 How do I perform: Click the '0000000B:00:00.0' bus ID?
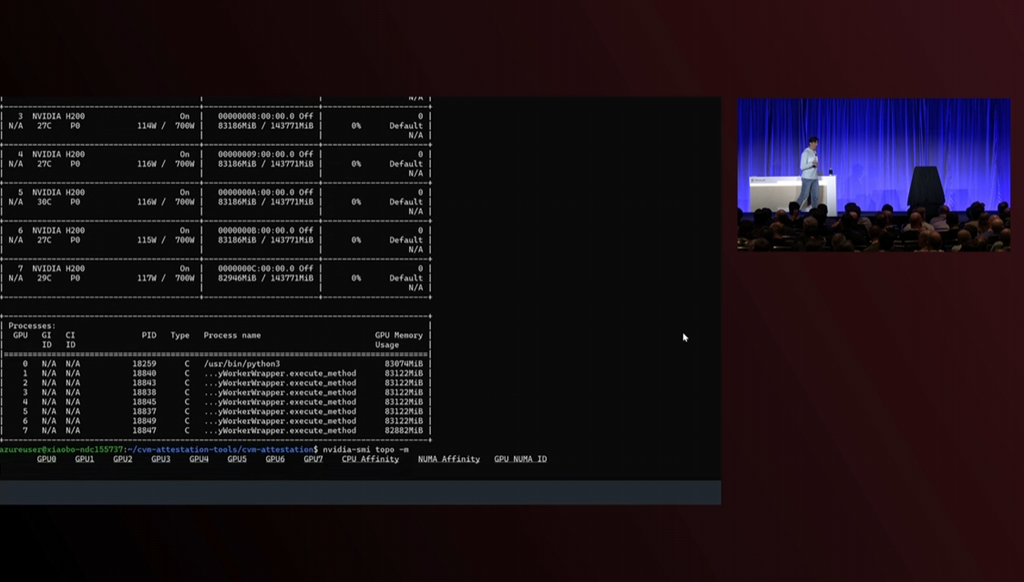[256, 231]
